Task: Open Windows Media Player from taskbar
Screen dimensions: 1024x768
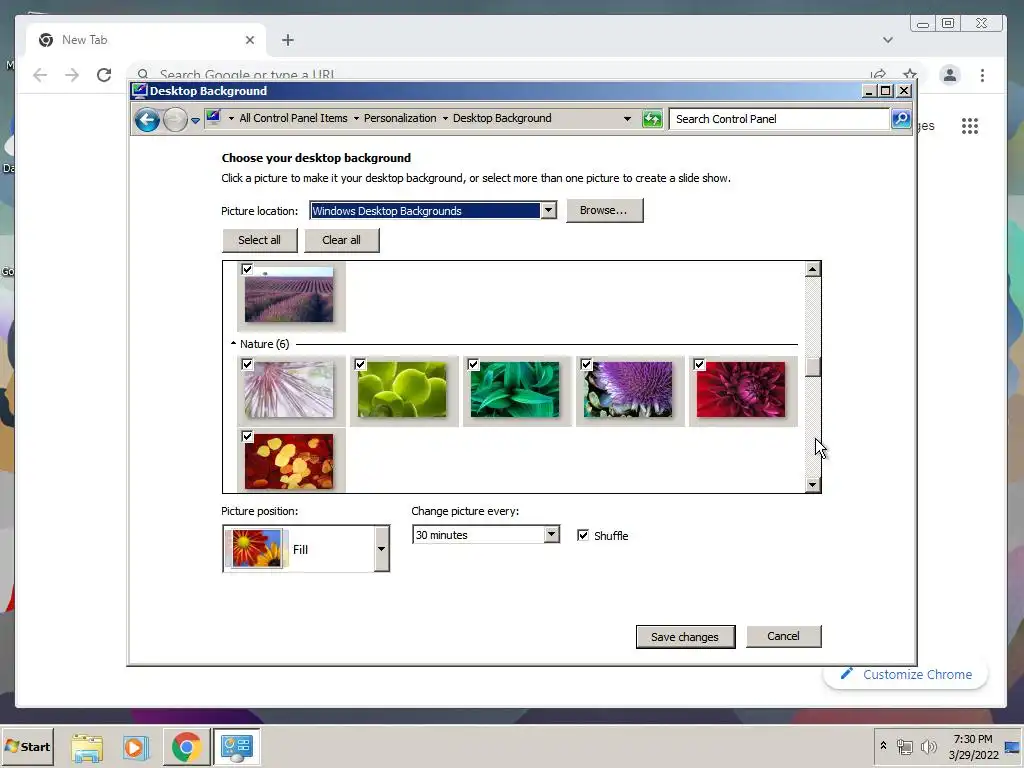Action: (136, 747)
